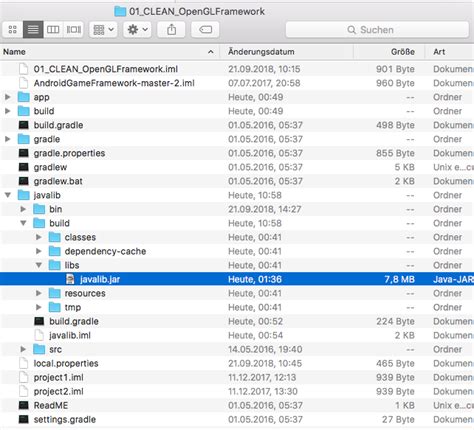The height and width of the screenshot is (430, 474).
Task: Select the resources folder icon
Action: pos(54,293)
